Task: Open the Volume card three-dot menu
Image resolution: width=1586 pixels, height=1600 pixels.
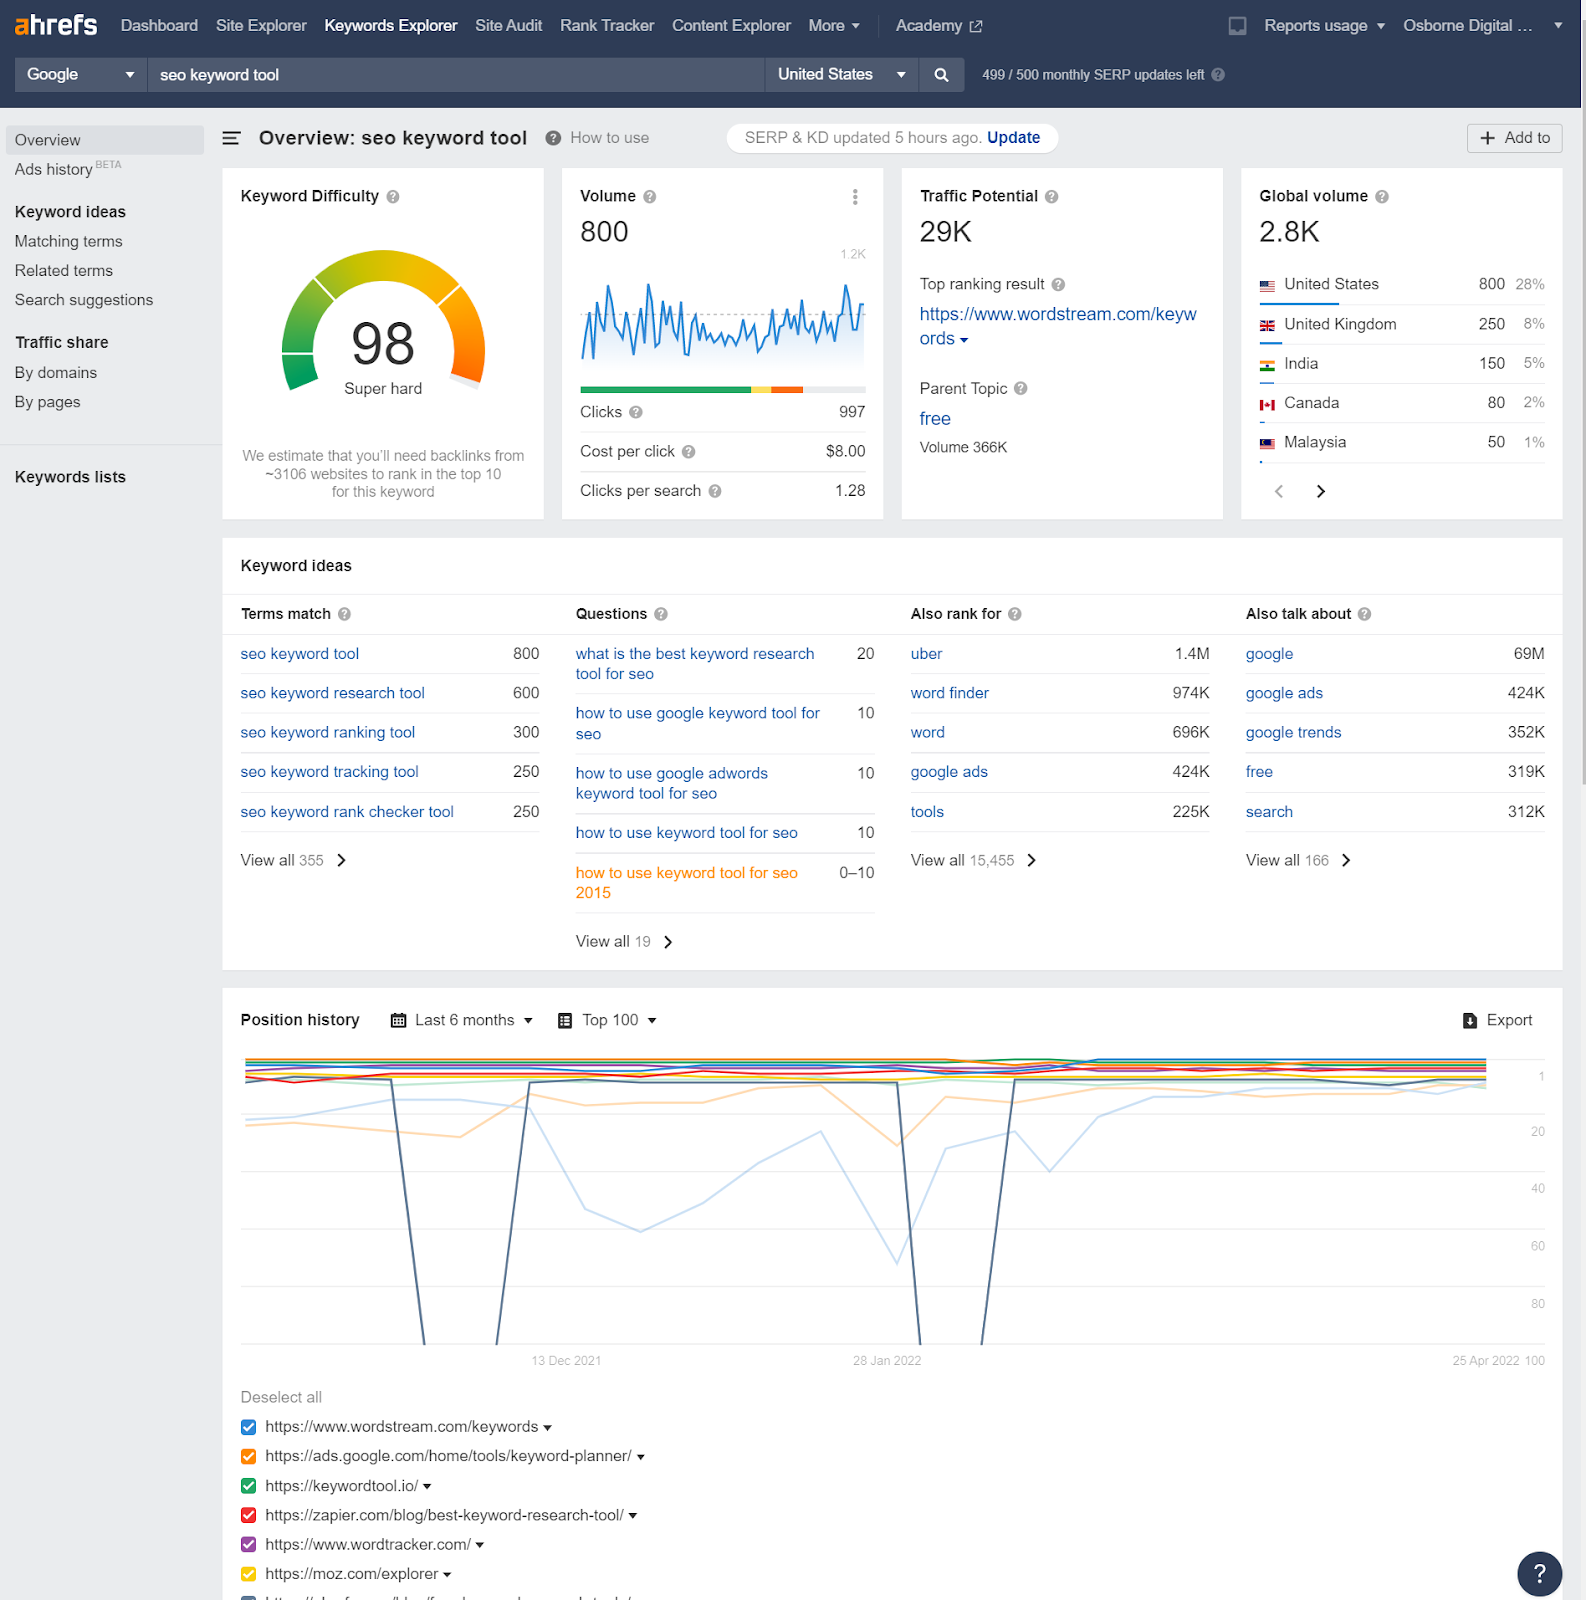Action: coord(855,197)
